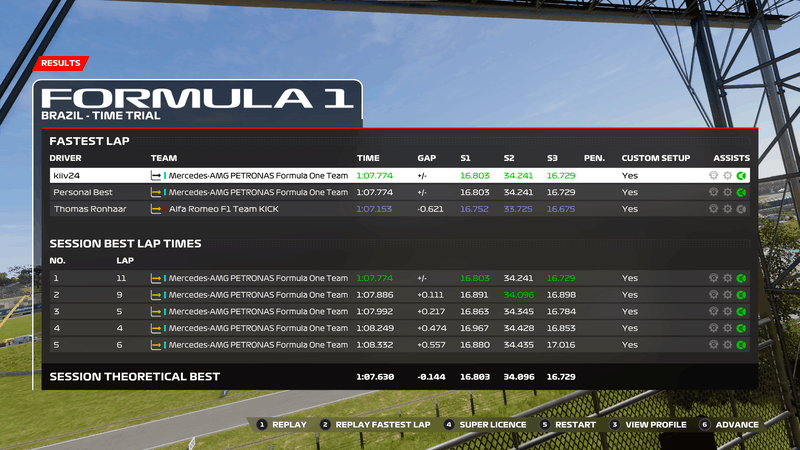Click the PEN. column header

pyautogui.click(x=594, y=158)
